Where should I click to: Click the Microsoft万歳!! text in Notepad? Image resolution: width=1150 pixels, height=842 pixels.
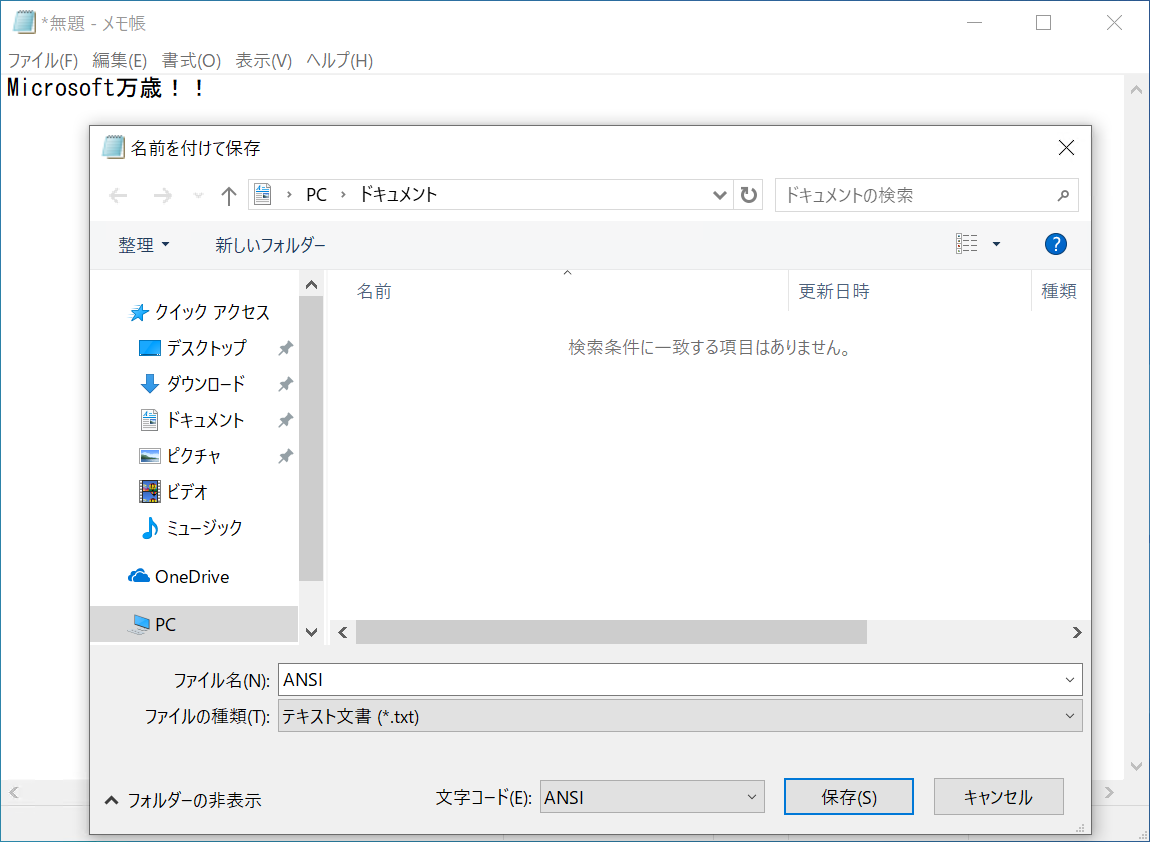106,88
